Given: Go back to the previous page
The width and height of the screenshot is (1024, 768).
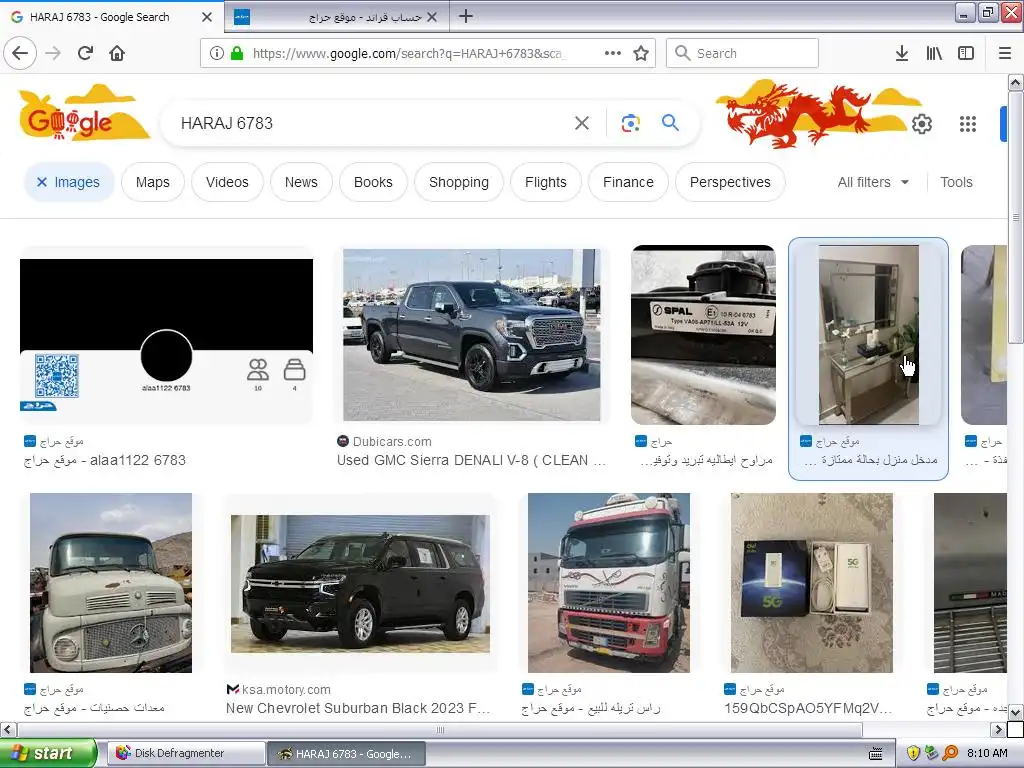Looking at the screenshot, I should (20, 53).
